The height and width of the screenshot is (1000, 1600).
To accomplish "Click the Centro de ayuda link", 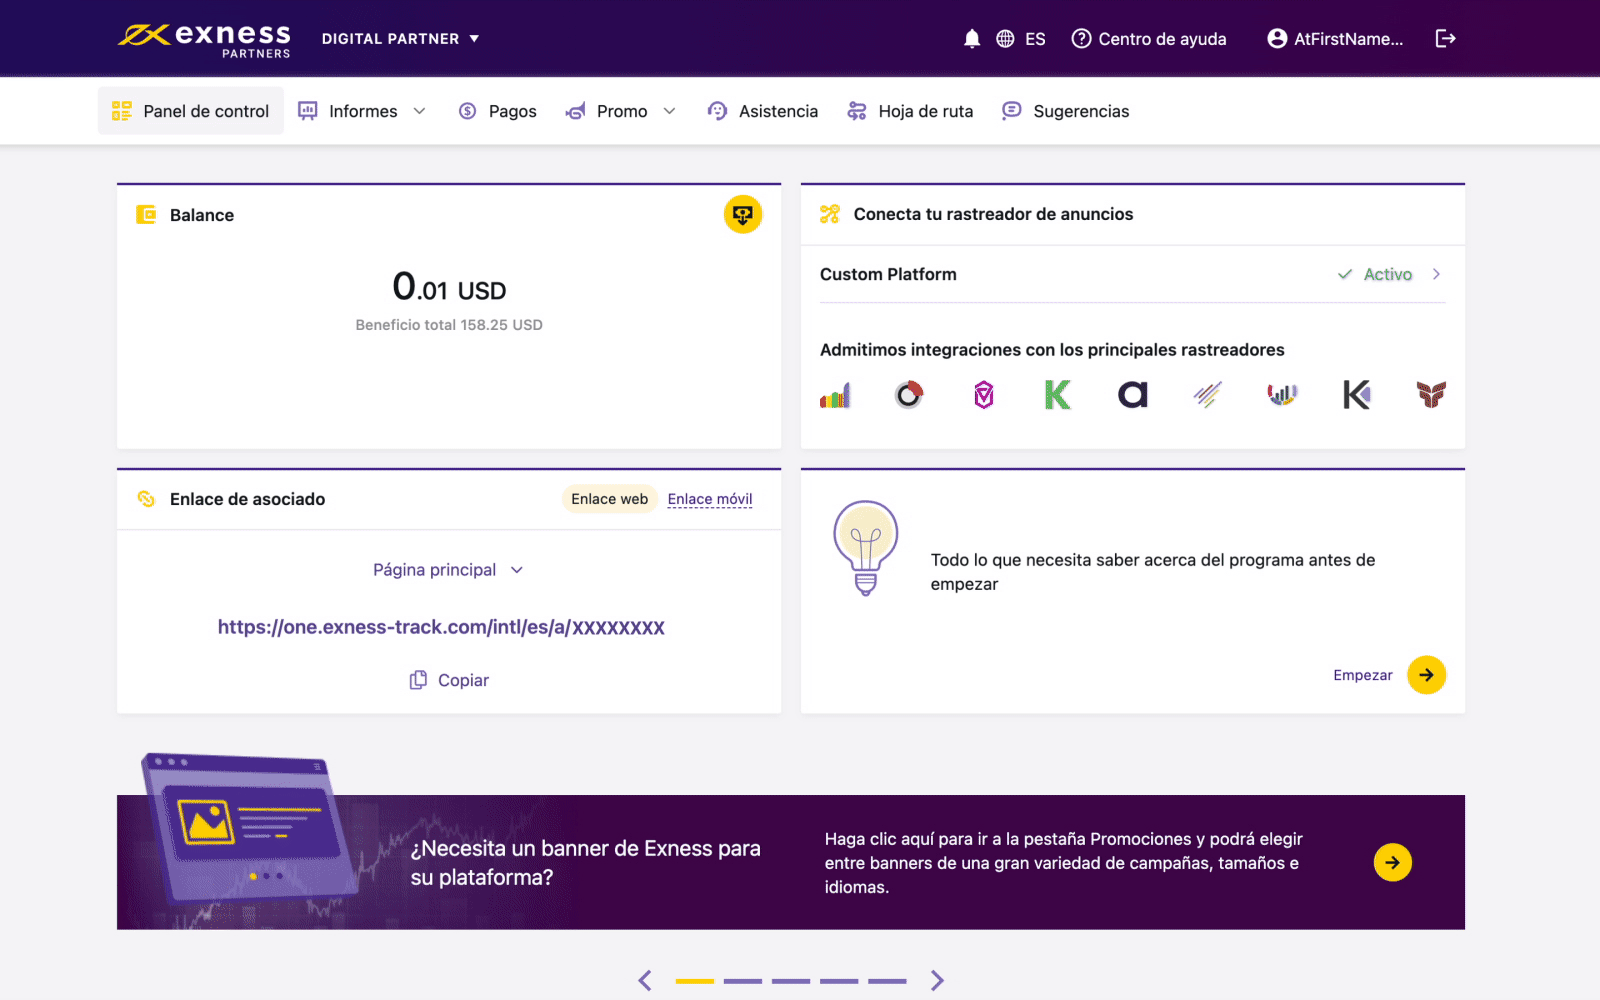I will click(x=1162, y=39).
